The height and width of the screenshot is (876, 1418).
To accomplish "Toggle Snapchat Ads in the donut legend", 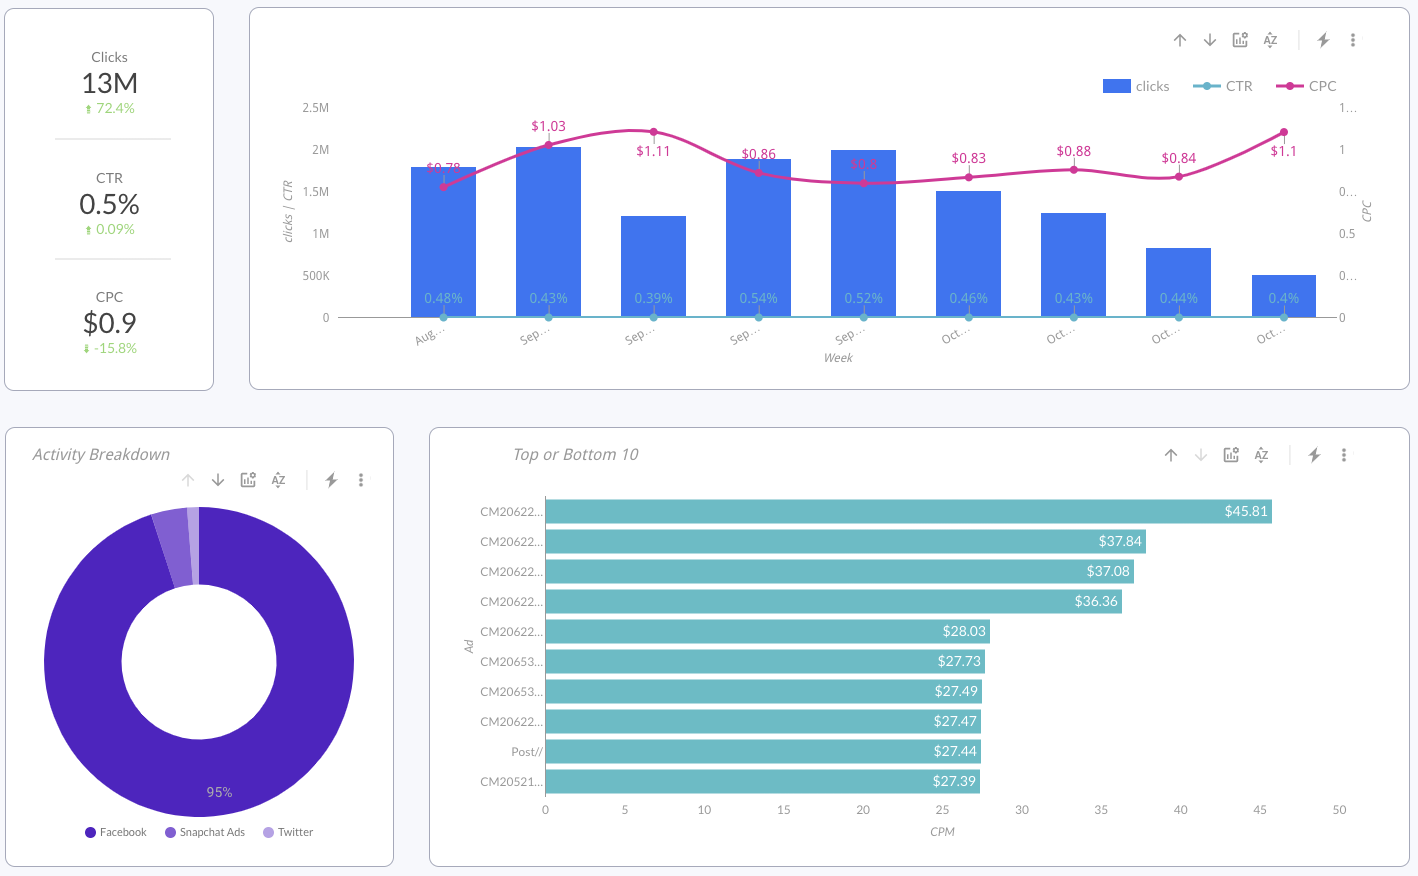I will click(205, 831).
